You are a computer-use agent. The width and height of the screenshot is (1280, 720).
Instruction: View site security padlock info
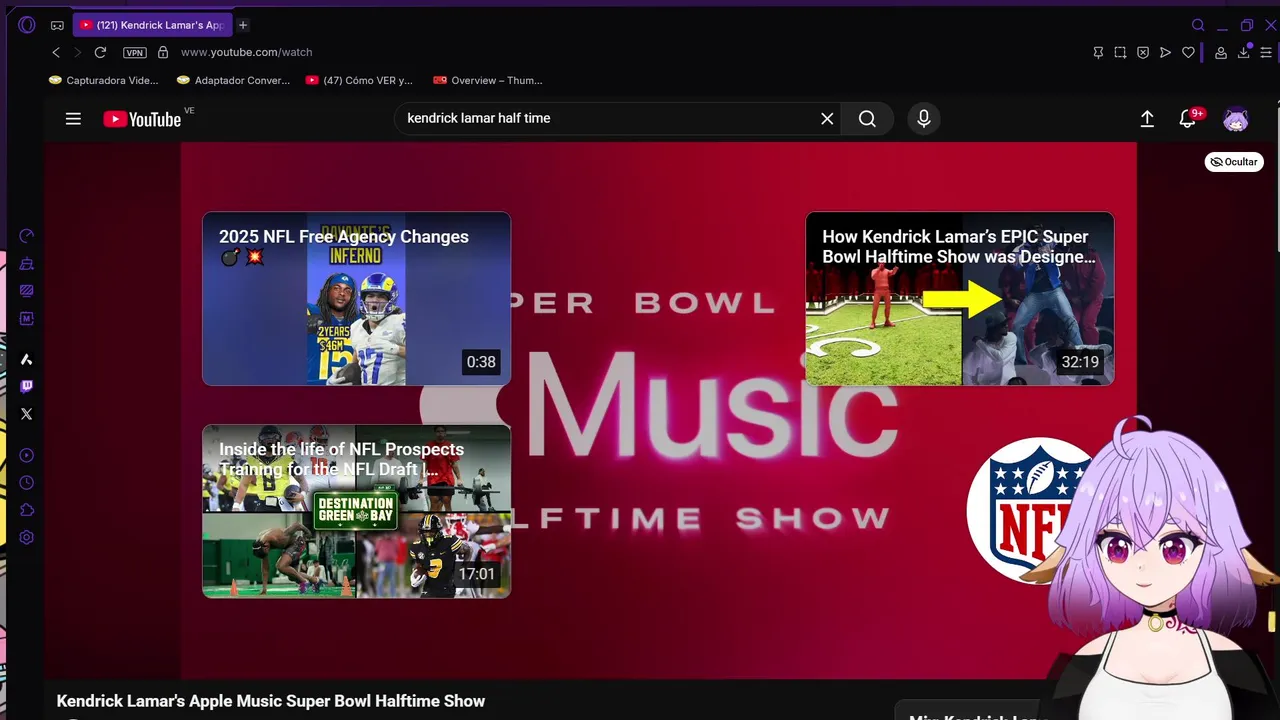[163, 52]
